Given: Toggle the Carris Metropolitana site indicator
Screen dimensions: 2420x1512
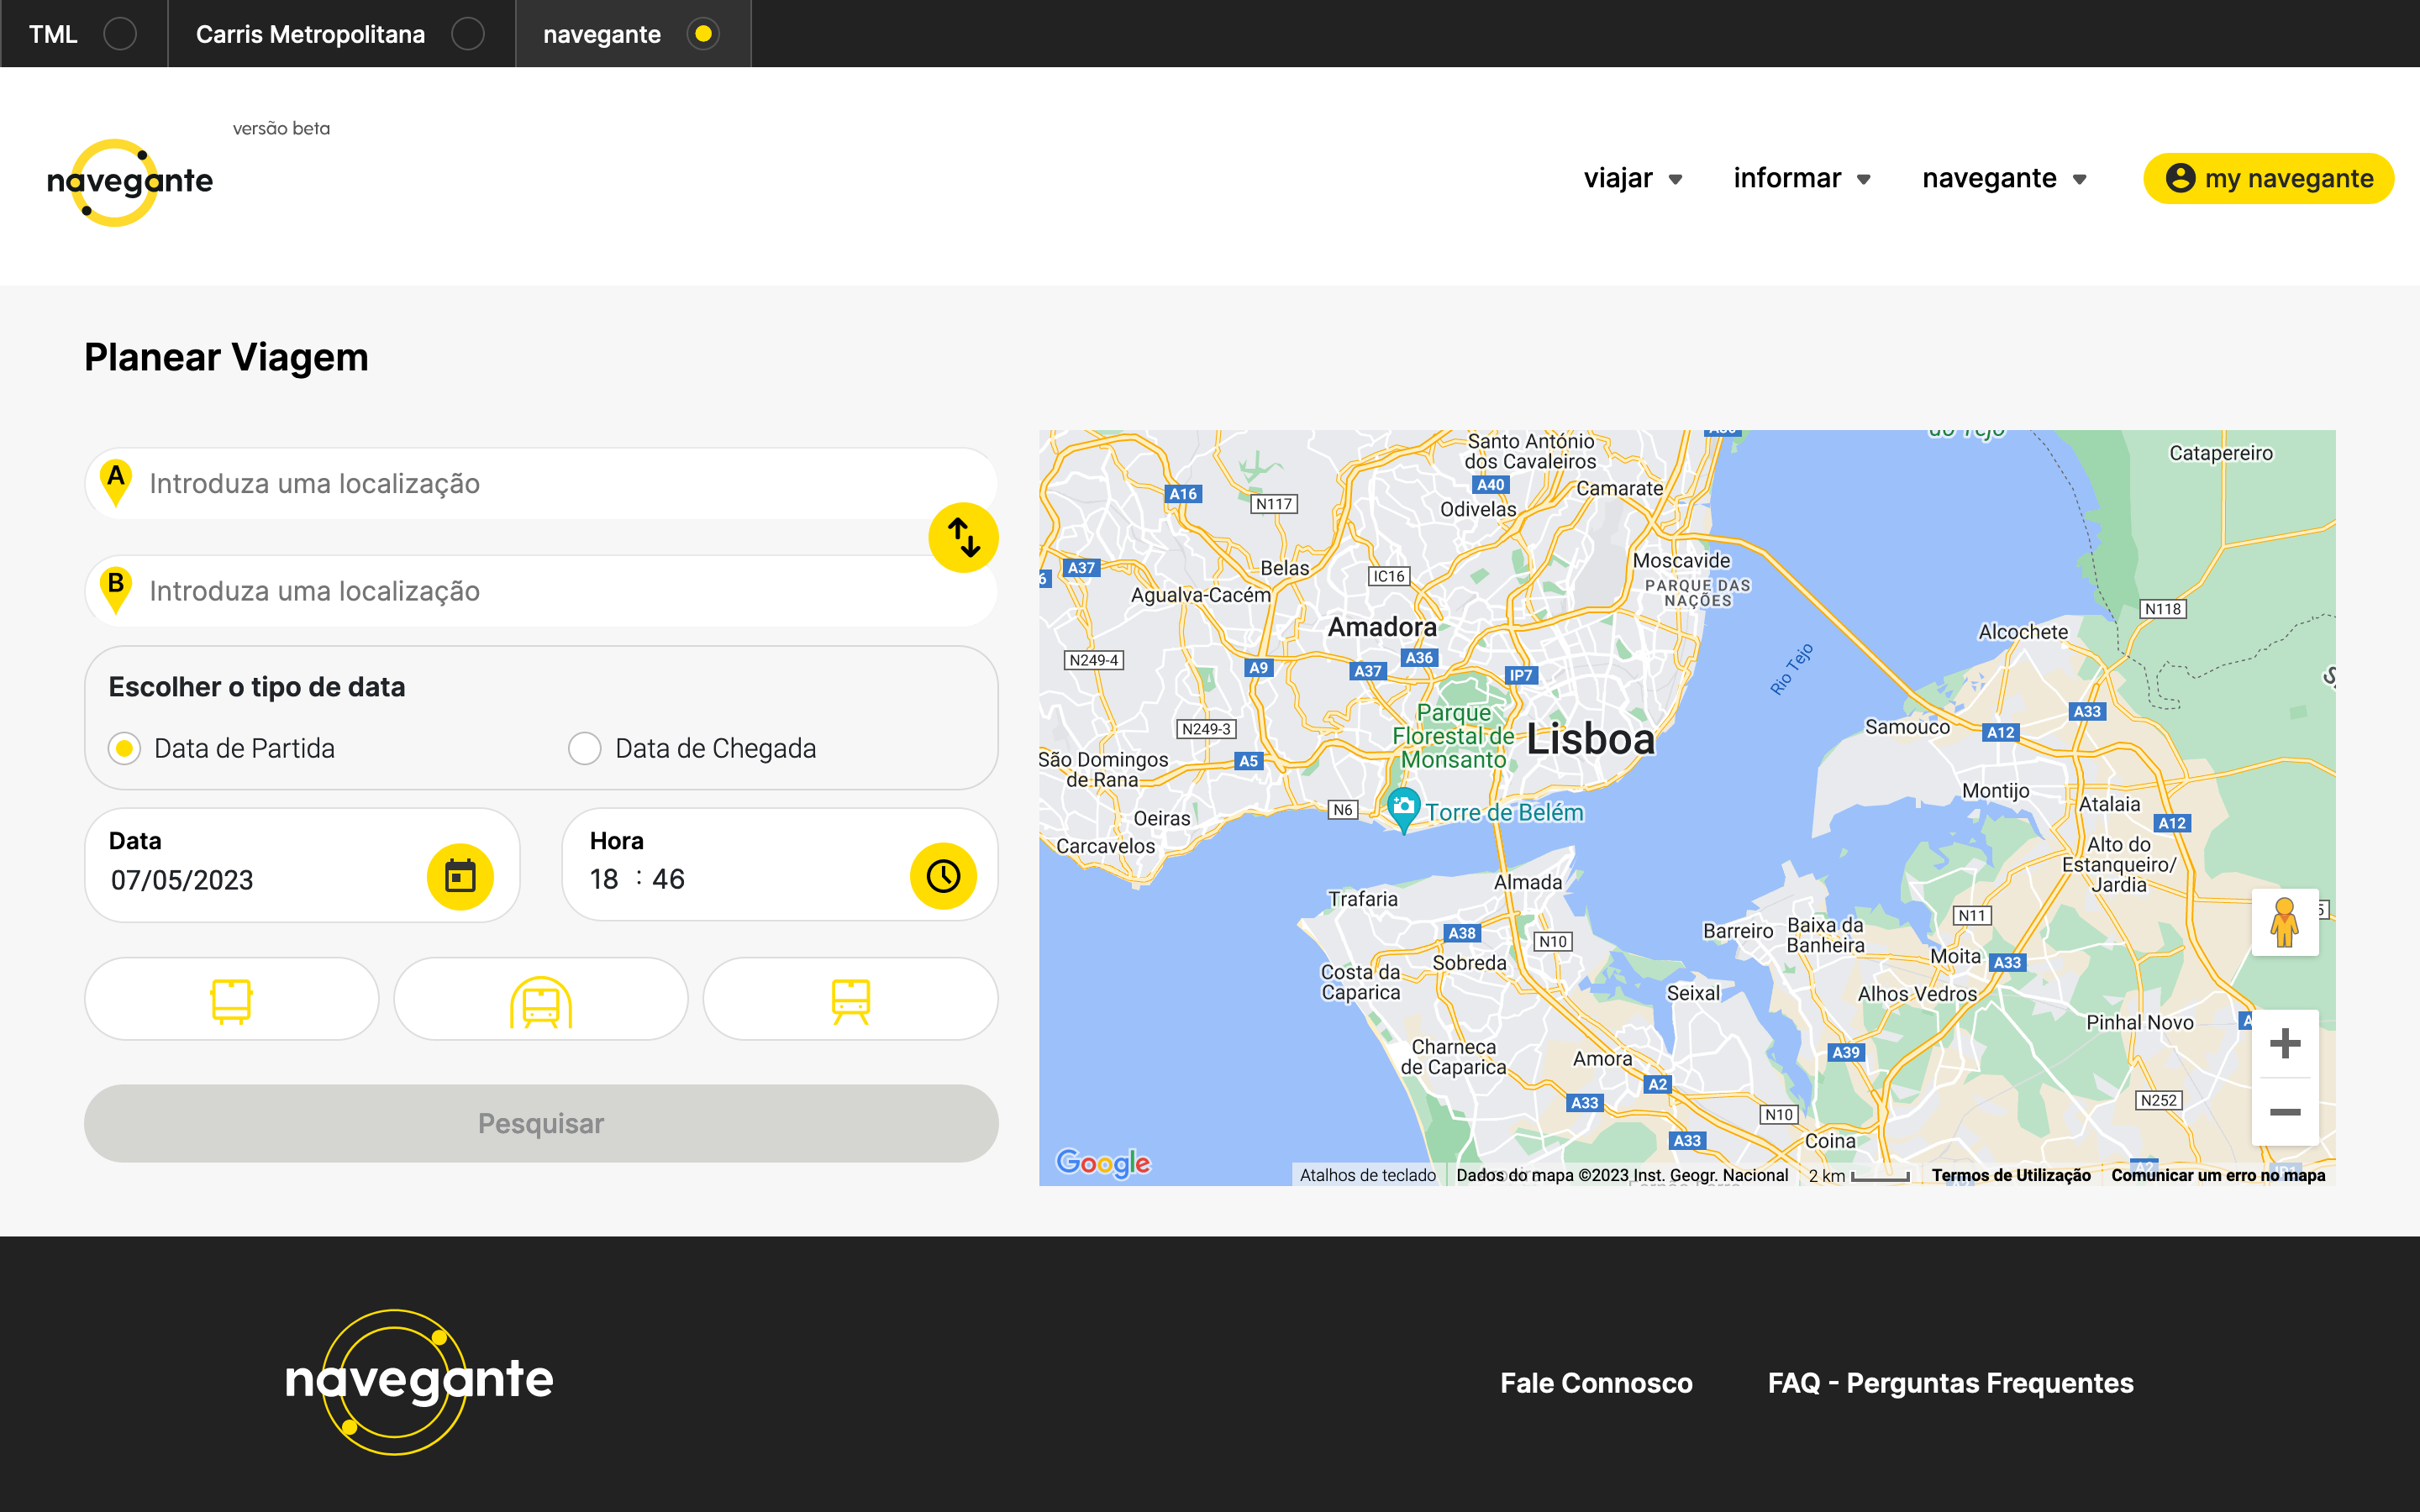Looking at the screenshot, I should (x=467, y=34).
